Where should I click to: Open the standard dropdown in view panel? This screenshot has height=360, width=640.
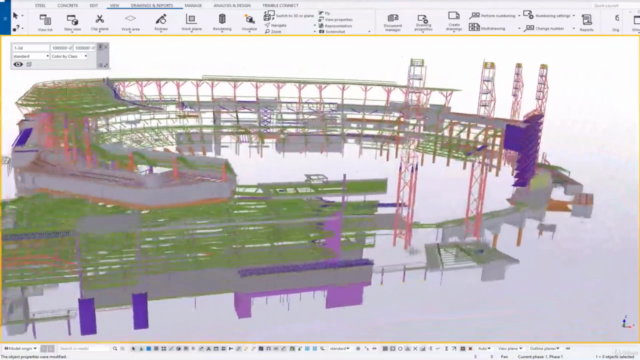tap(31, 56)
